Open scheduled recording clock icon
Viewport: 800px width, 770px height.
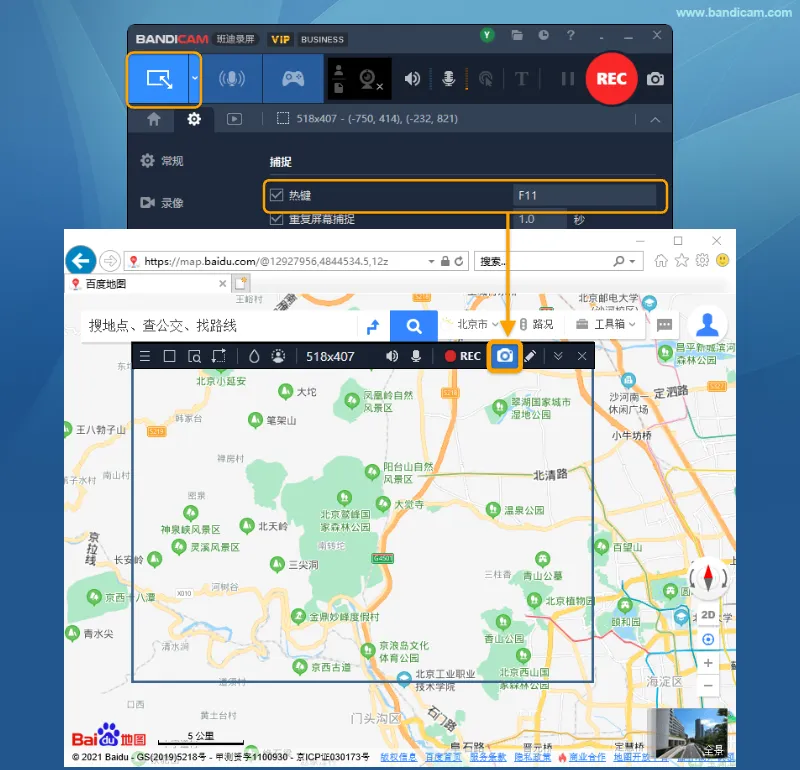tap(543, 35)
